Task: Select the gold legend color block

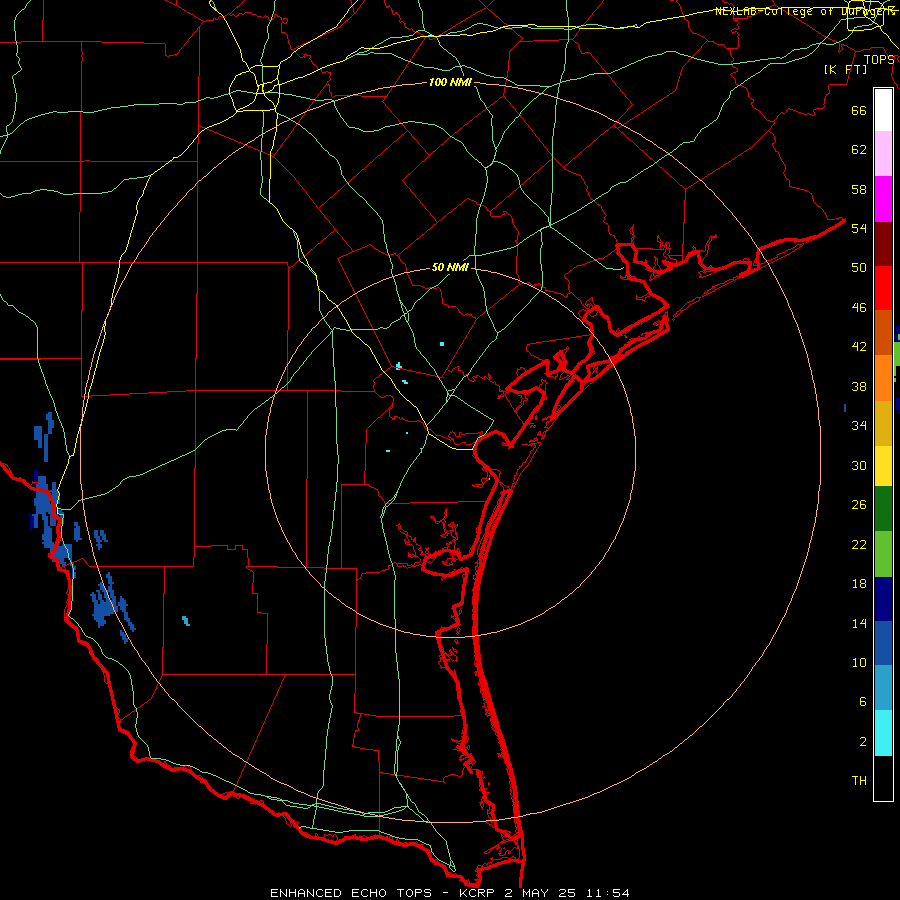Action: 883,423
